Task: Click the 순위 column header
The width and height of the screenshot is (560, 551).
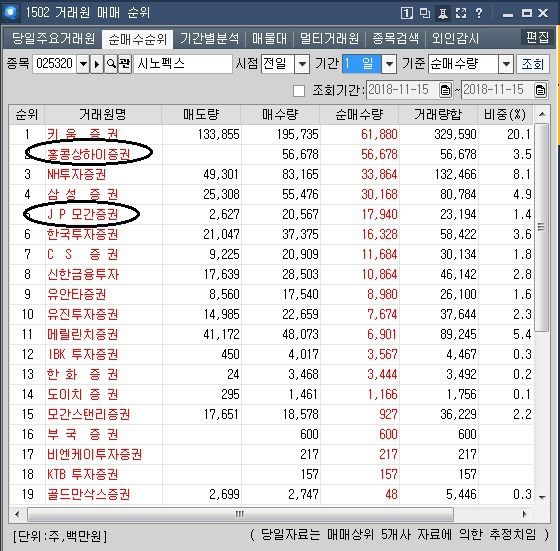Action: 26,115
